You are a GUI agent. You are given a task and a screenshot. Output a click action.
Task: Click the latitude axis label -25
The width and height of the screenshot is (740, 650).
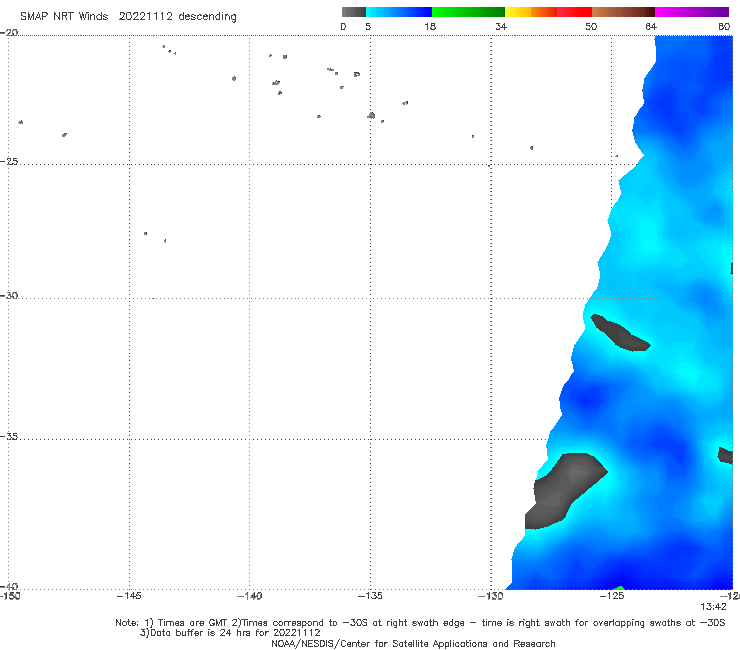coord(9,161)
